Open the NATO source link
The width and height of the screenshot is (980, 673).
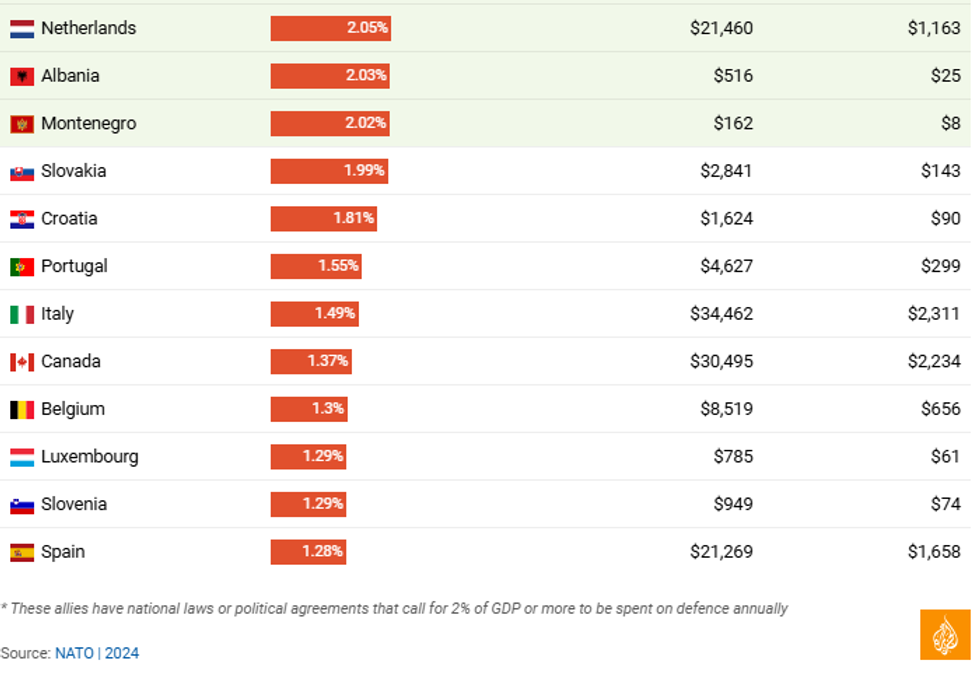pos(74,653)
